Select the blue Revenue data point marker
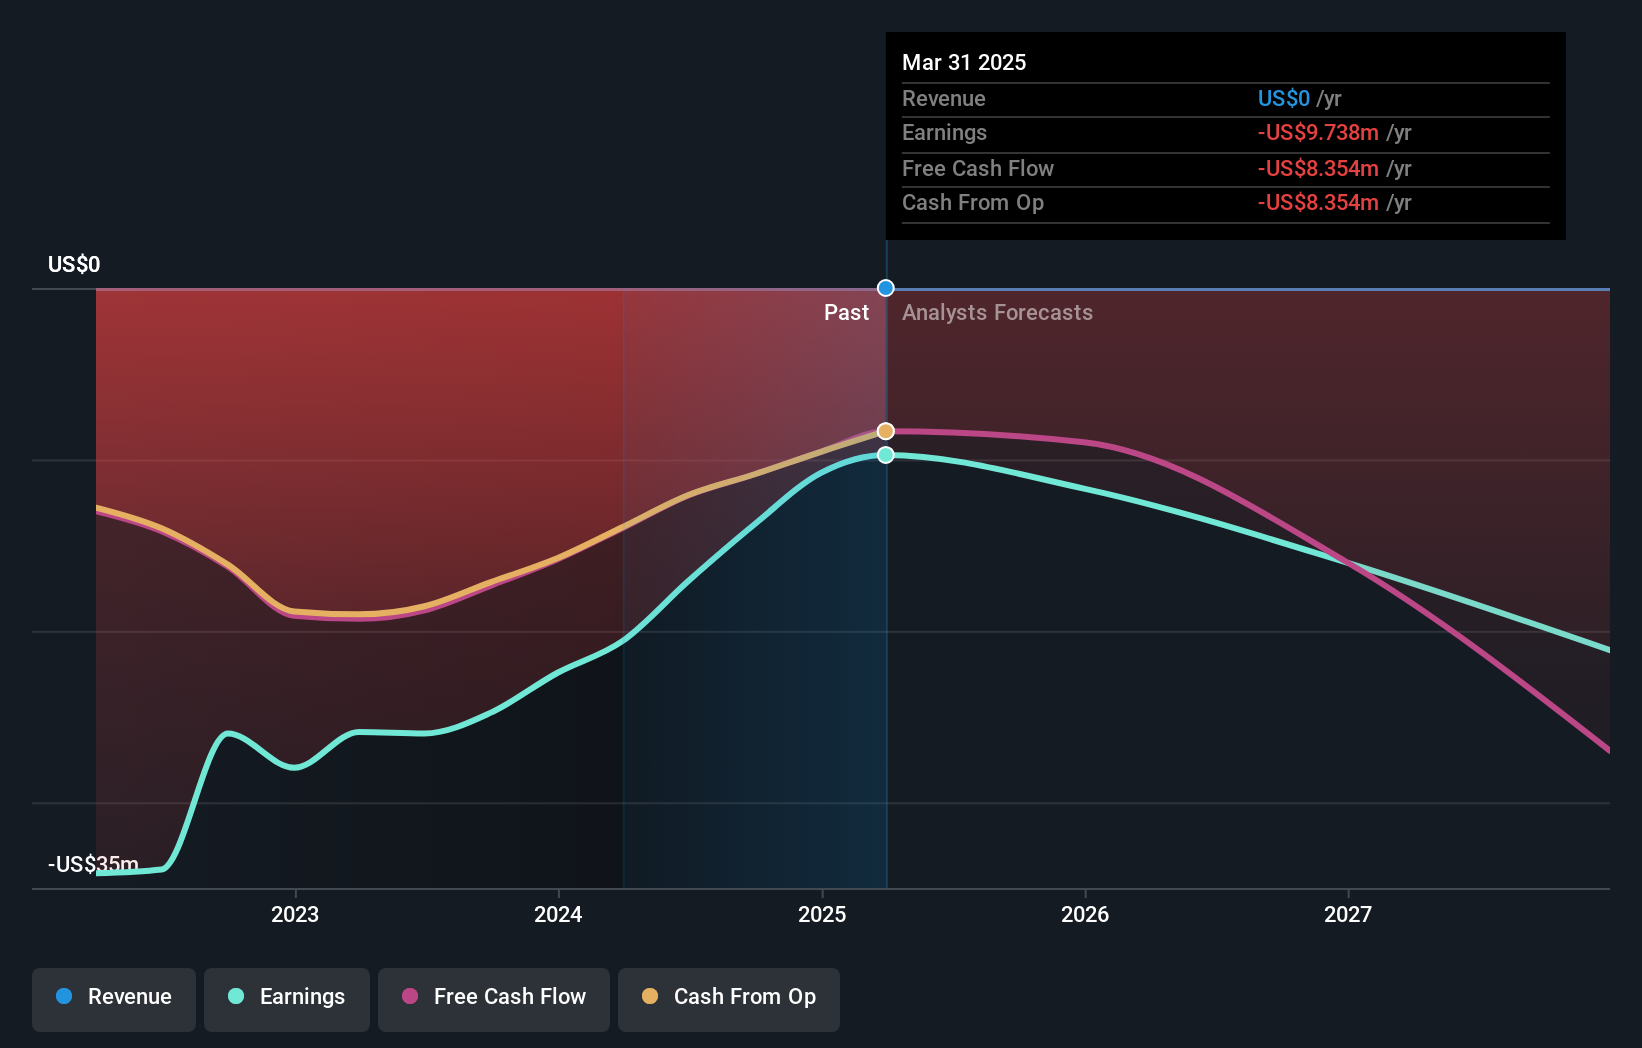Viewport: 1642px width, 1048px height. click(x=885, y=288)
